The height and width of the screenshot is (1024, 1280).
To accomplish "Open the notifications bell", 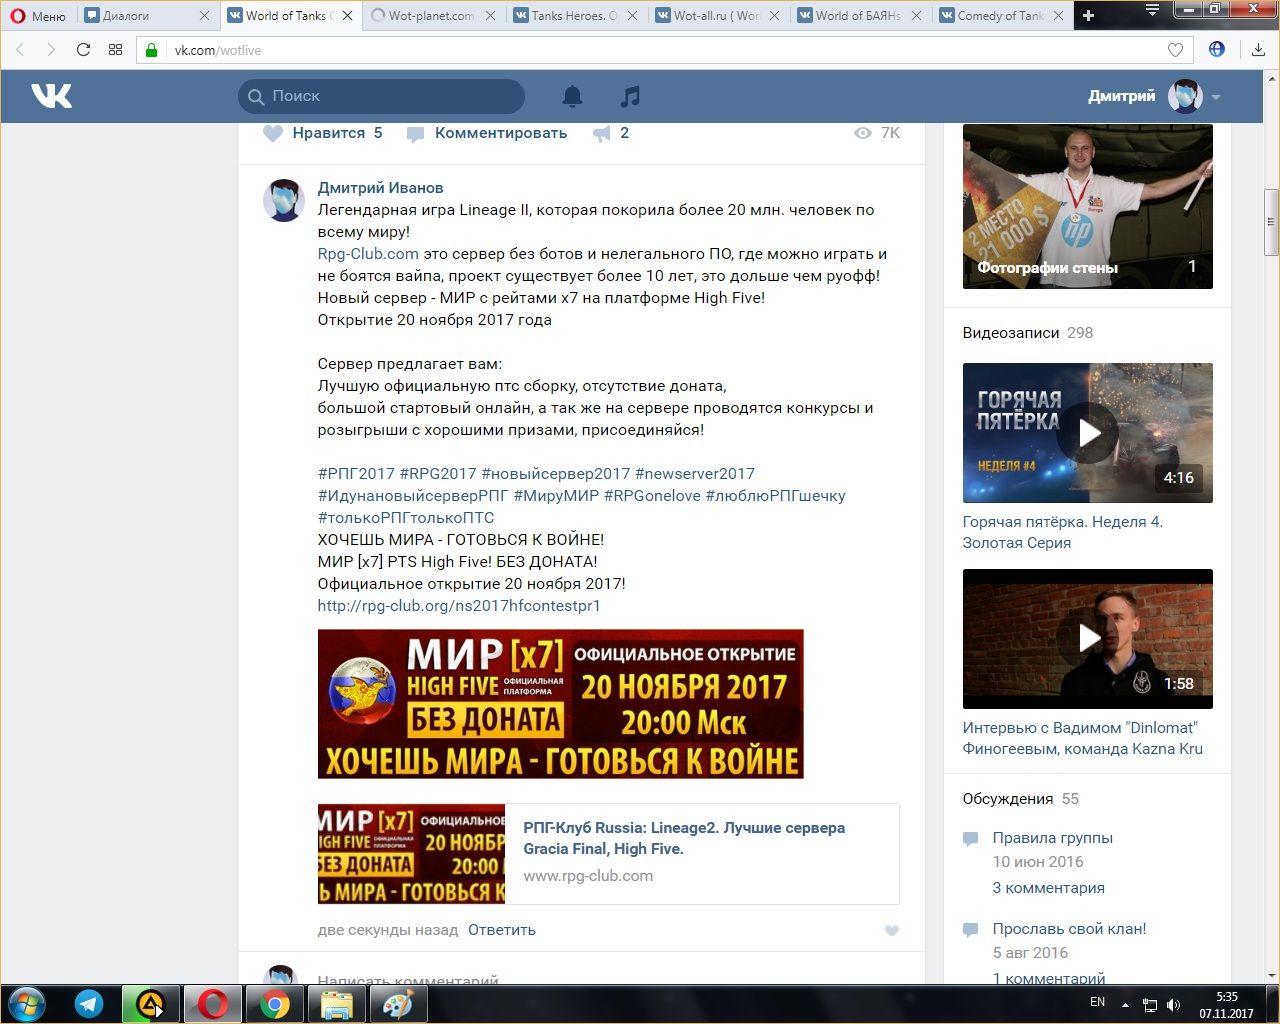I will pyautogui.click(x=572, y=96).
